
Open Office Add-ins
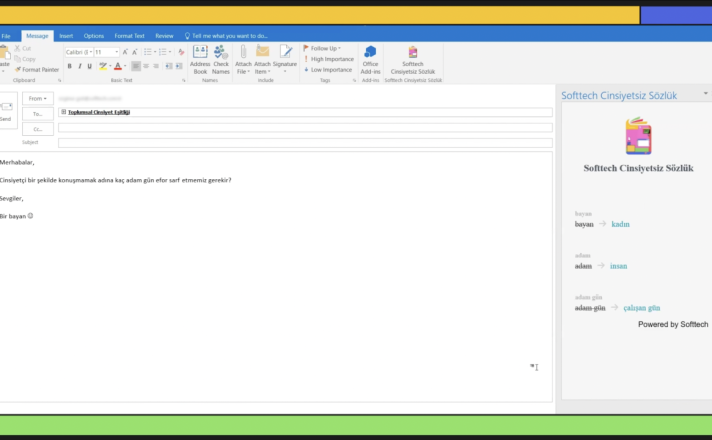pos(370,60)
